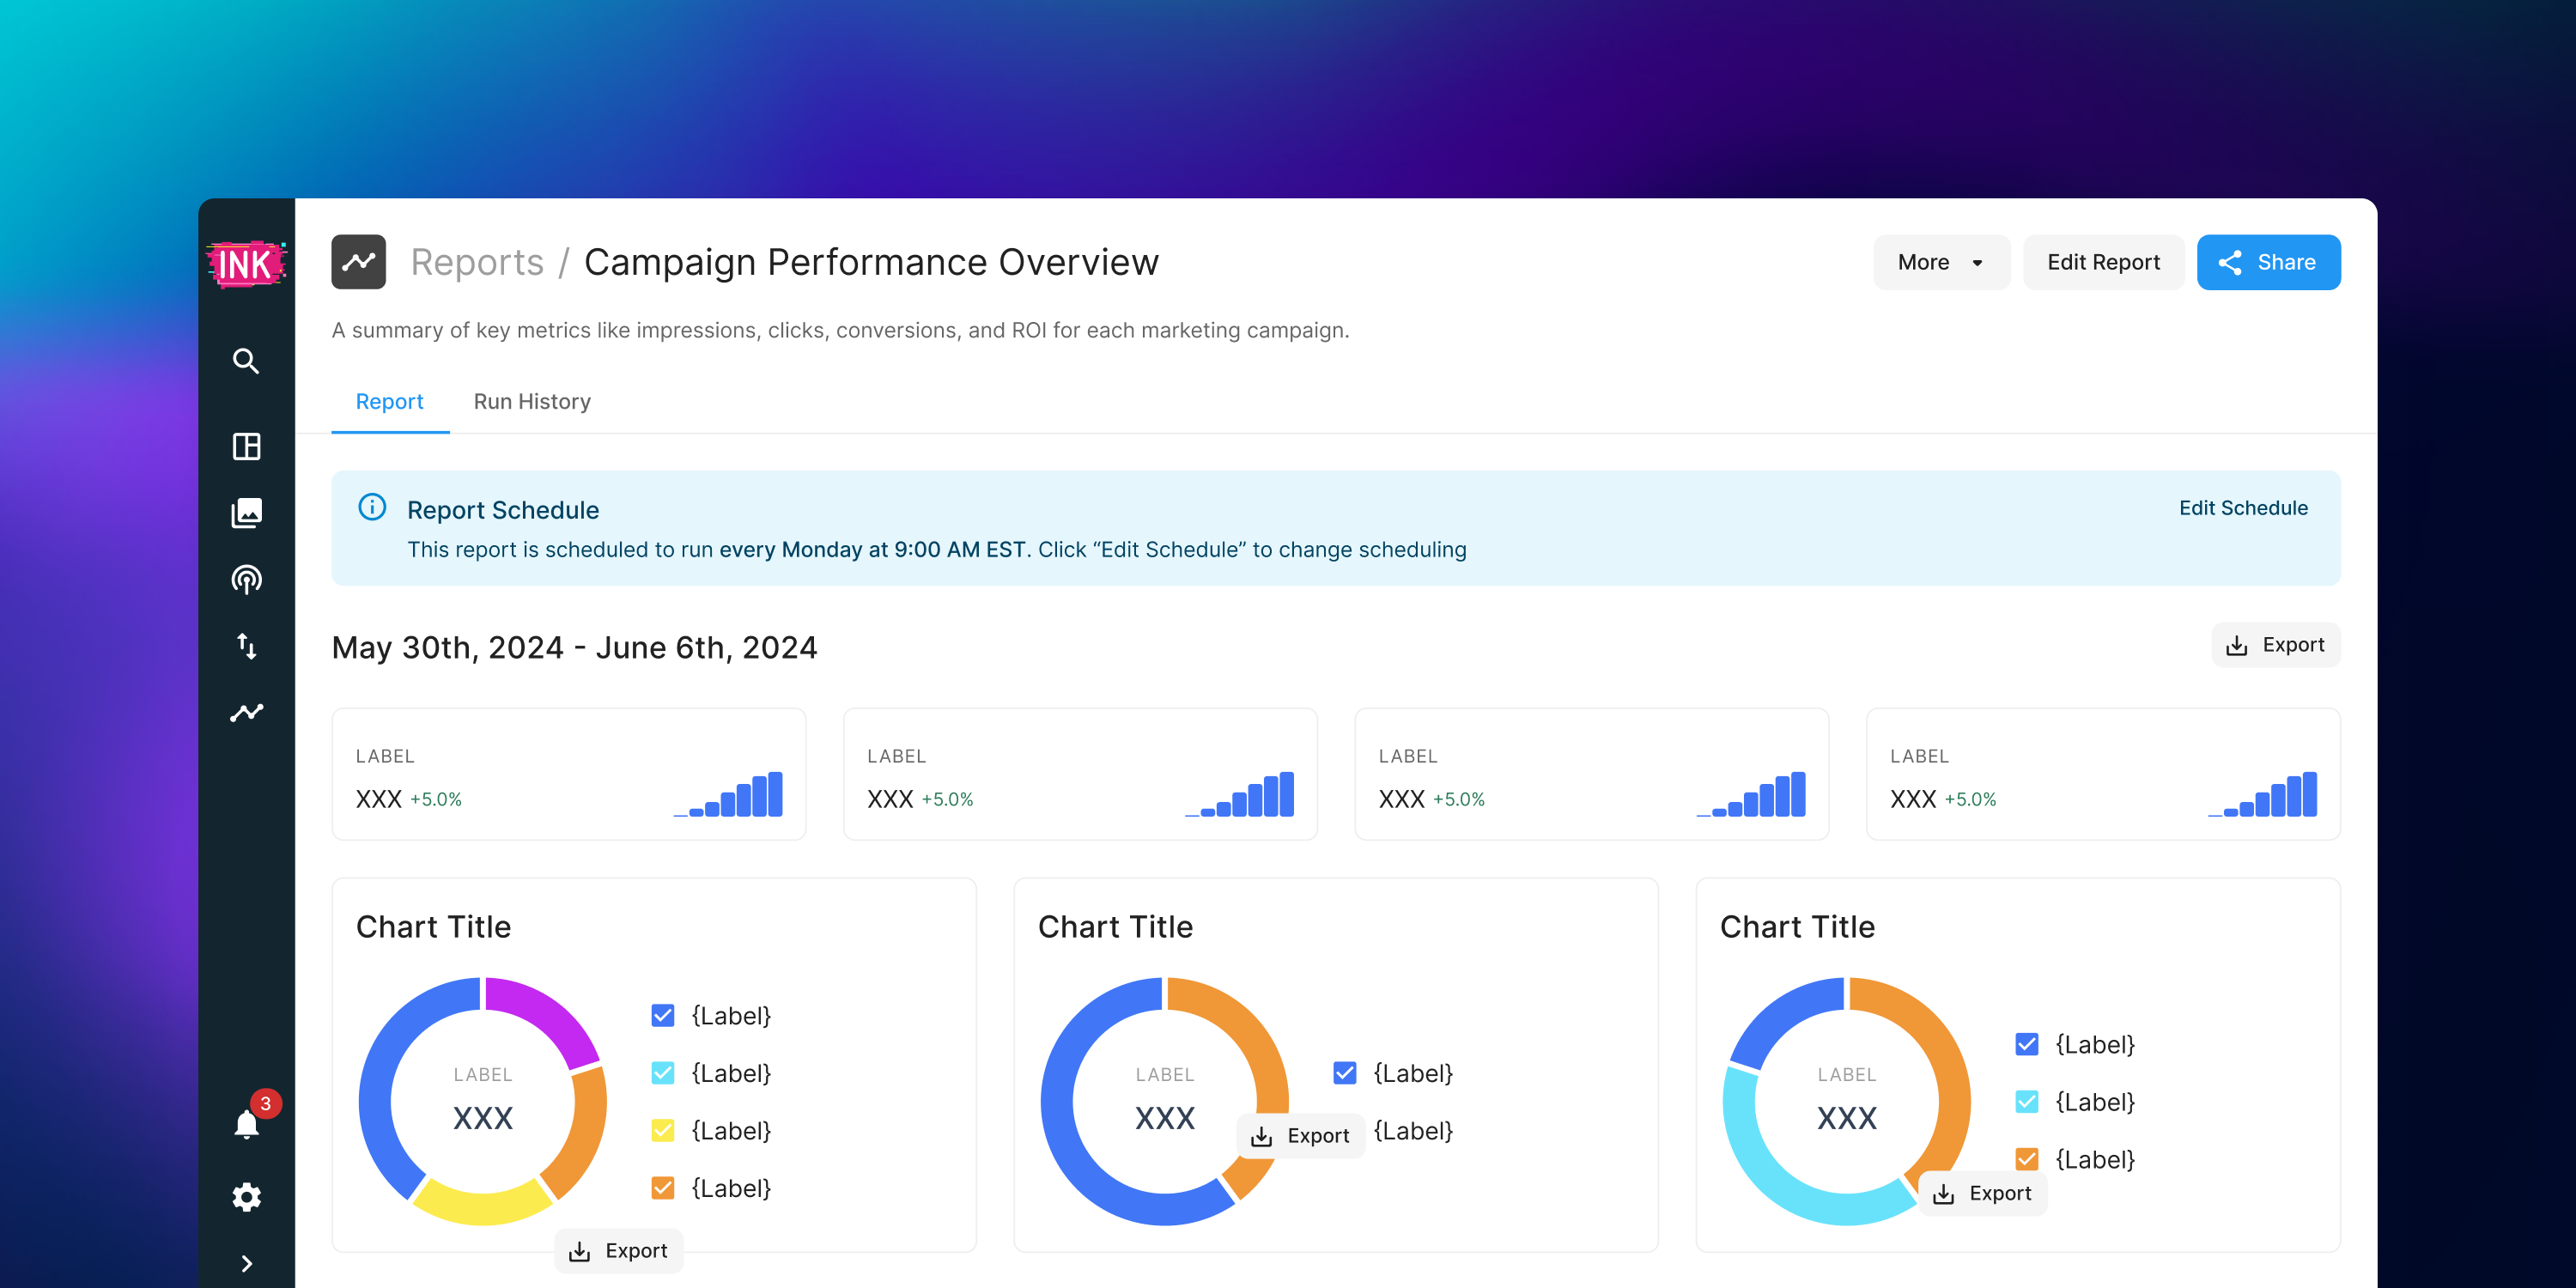Toggle the light blue checkbox in third chart

[x=2026, y=1102]
